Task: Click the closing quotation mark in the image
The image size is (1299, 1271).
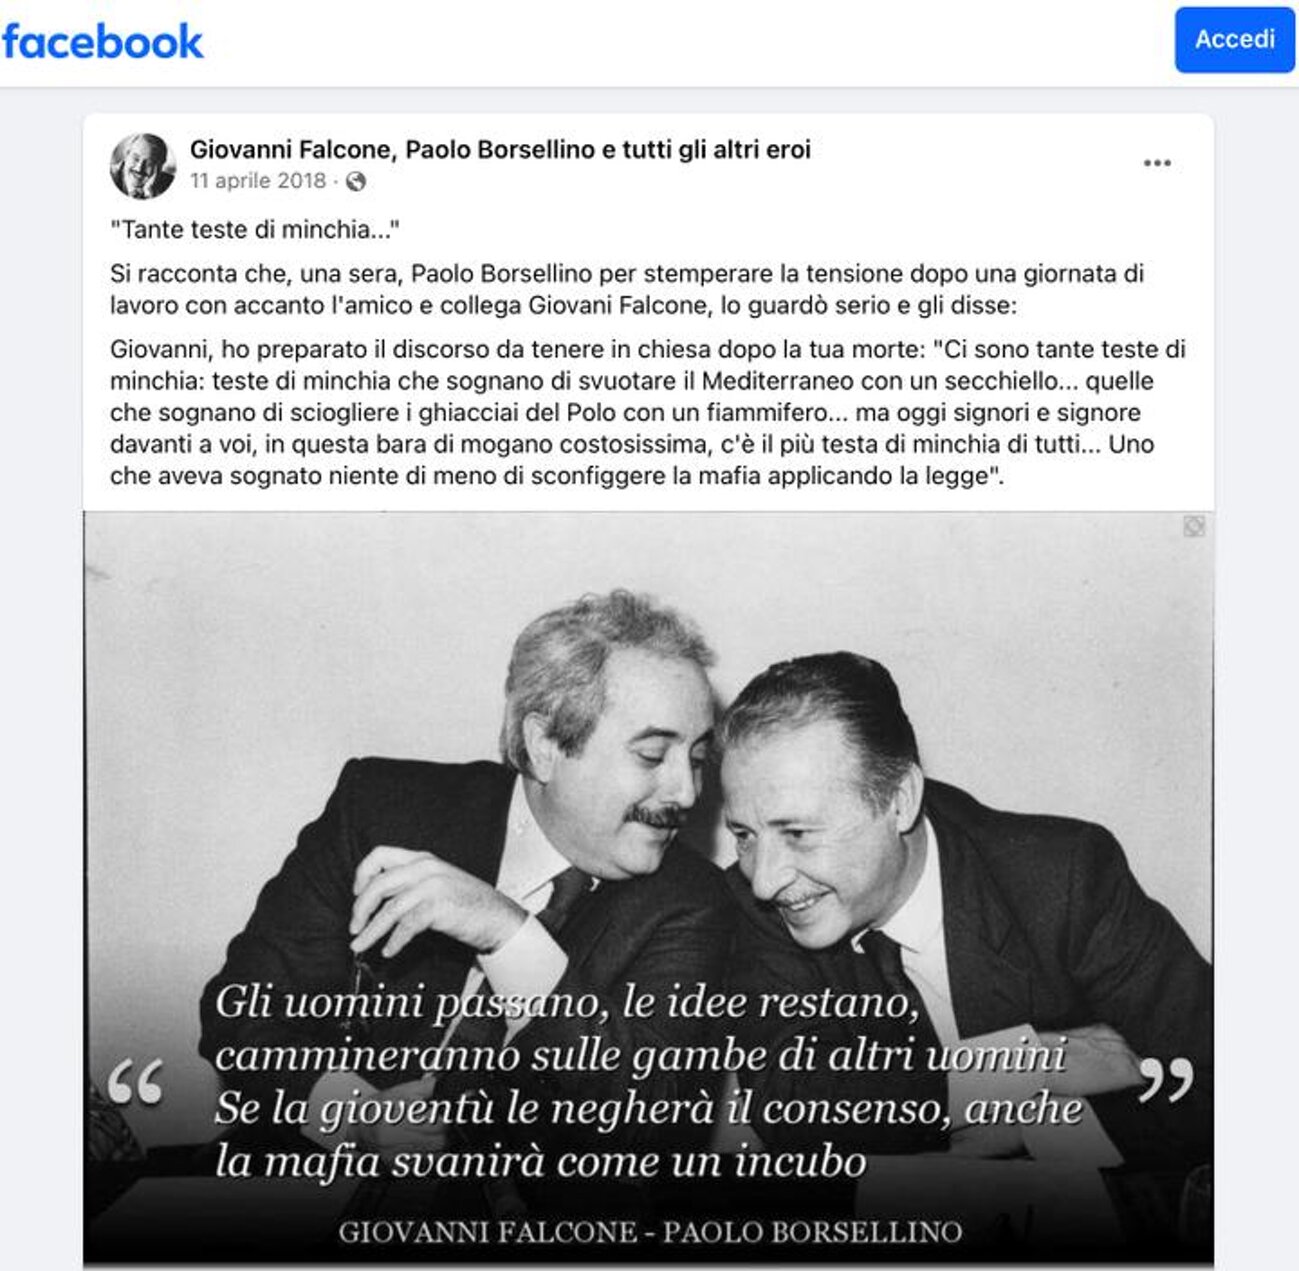Action: (x=1165, y=1078)
